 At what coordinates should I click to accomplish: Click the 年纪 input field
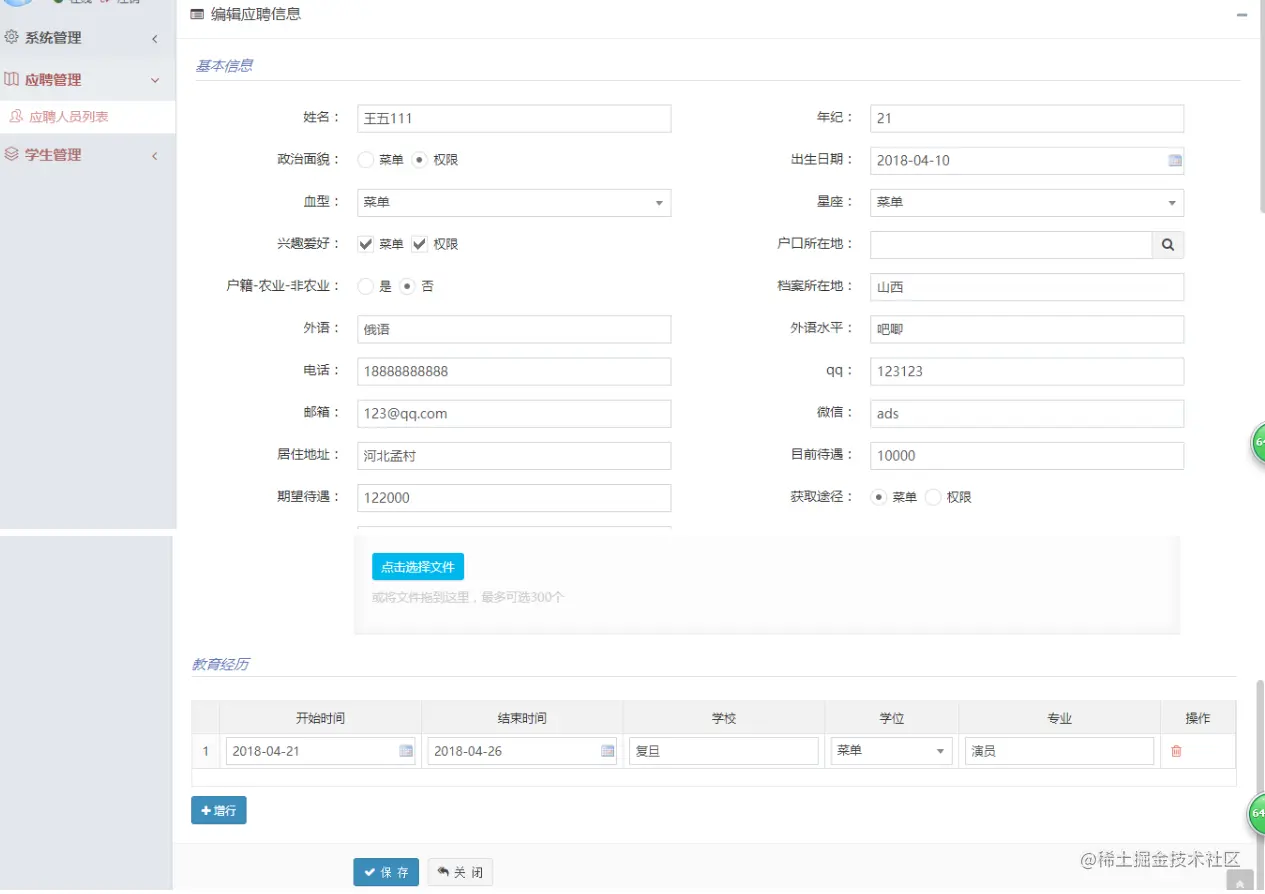pos(1027,118)
